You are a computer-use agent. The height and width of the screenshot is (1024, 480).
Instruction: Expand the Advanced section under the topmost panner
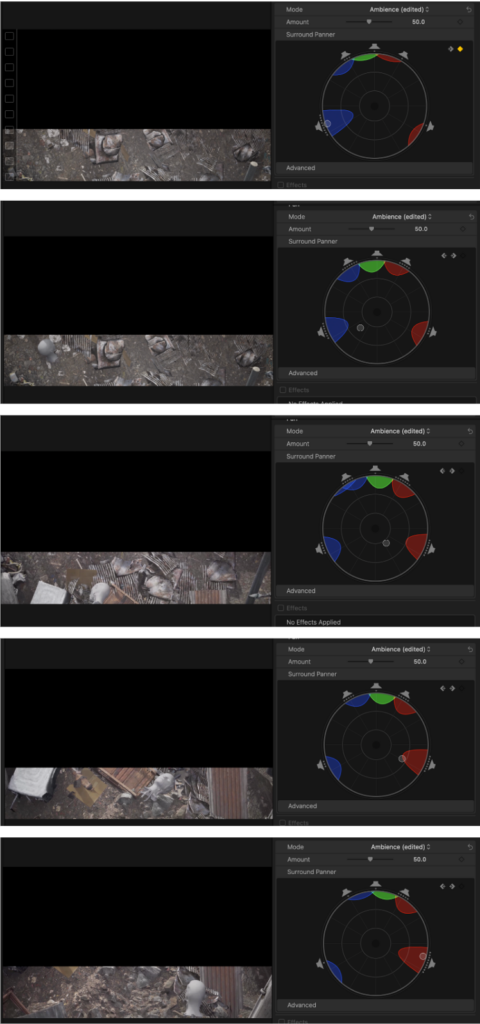[374, 168]
